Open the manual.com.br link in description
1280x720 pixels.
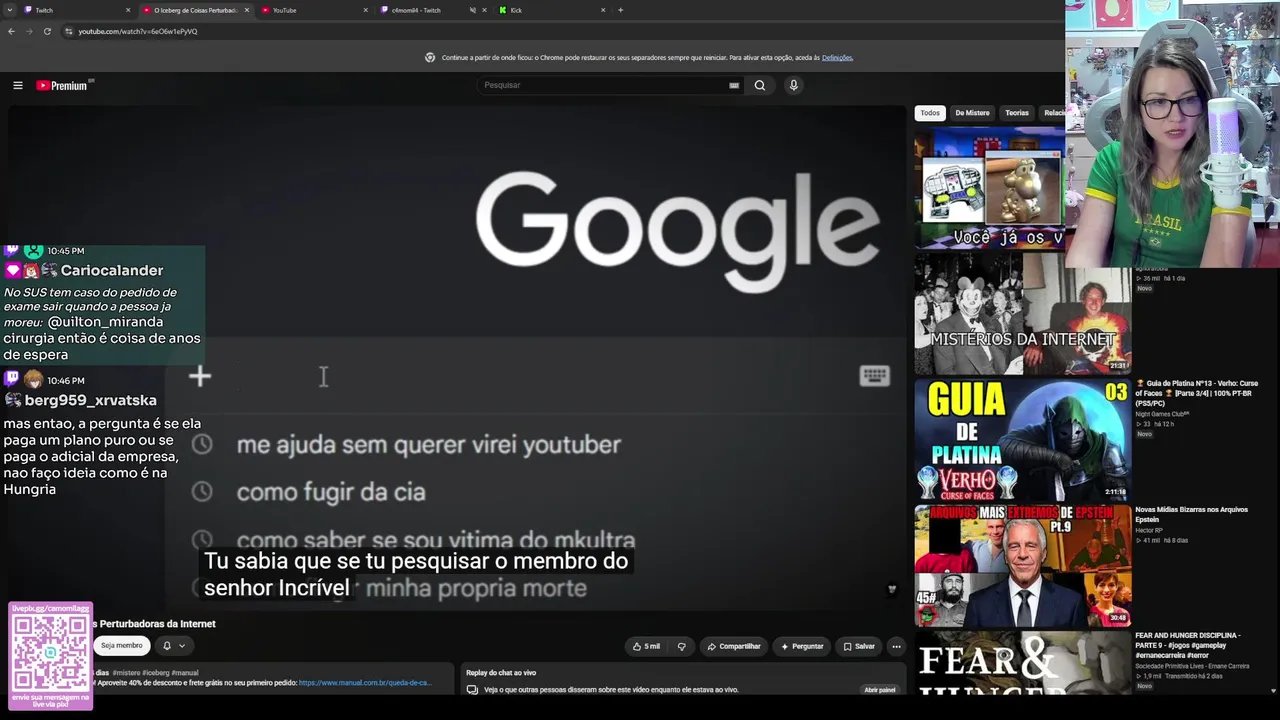(365, 683)
